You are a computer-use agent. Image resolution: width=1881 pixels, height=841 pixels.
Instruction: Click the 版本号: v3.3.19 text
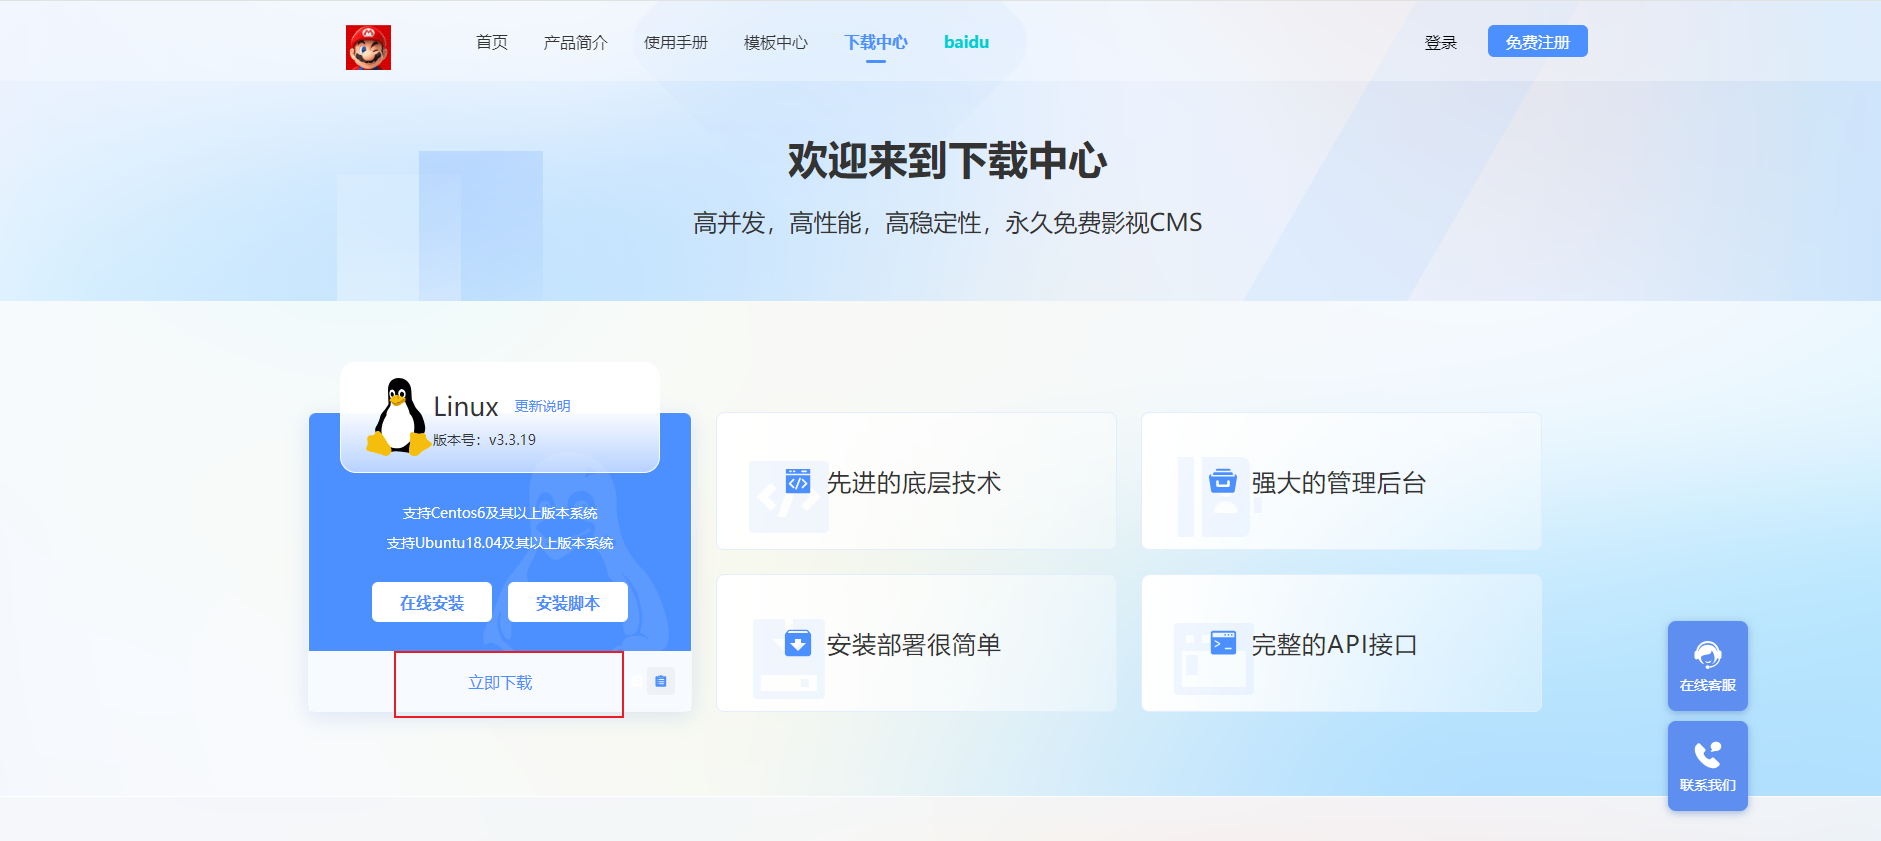click(x=484, y=440)
